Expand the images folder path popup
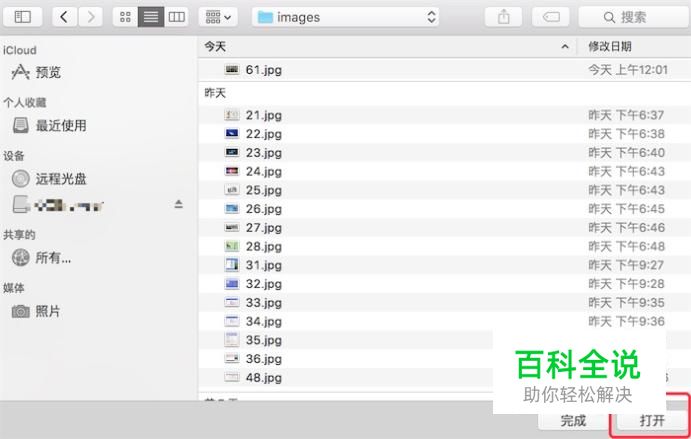The width and height of the screenshot is (691, 439). pos(346,17)
